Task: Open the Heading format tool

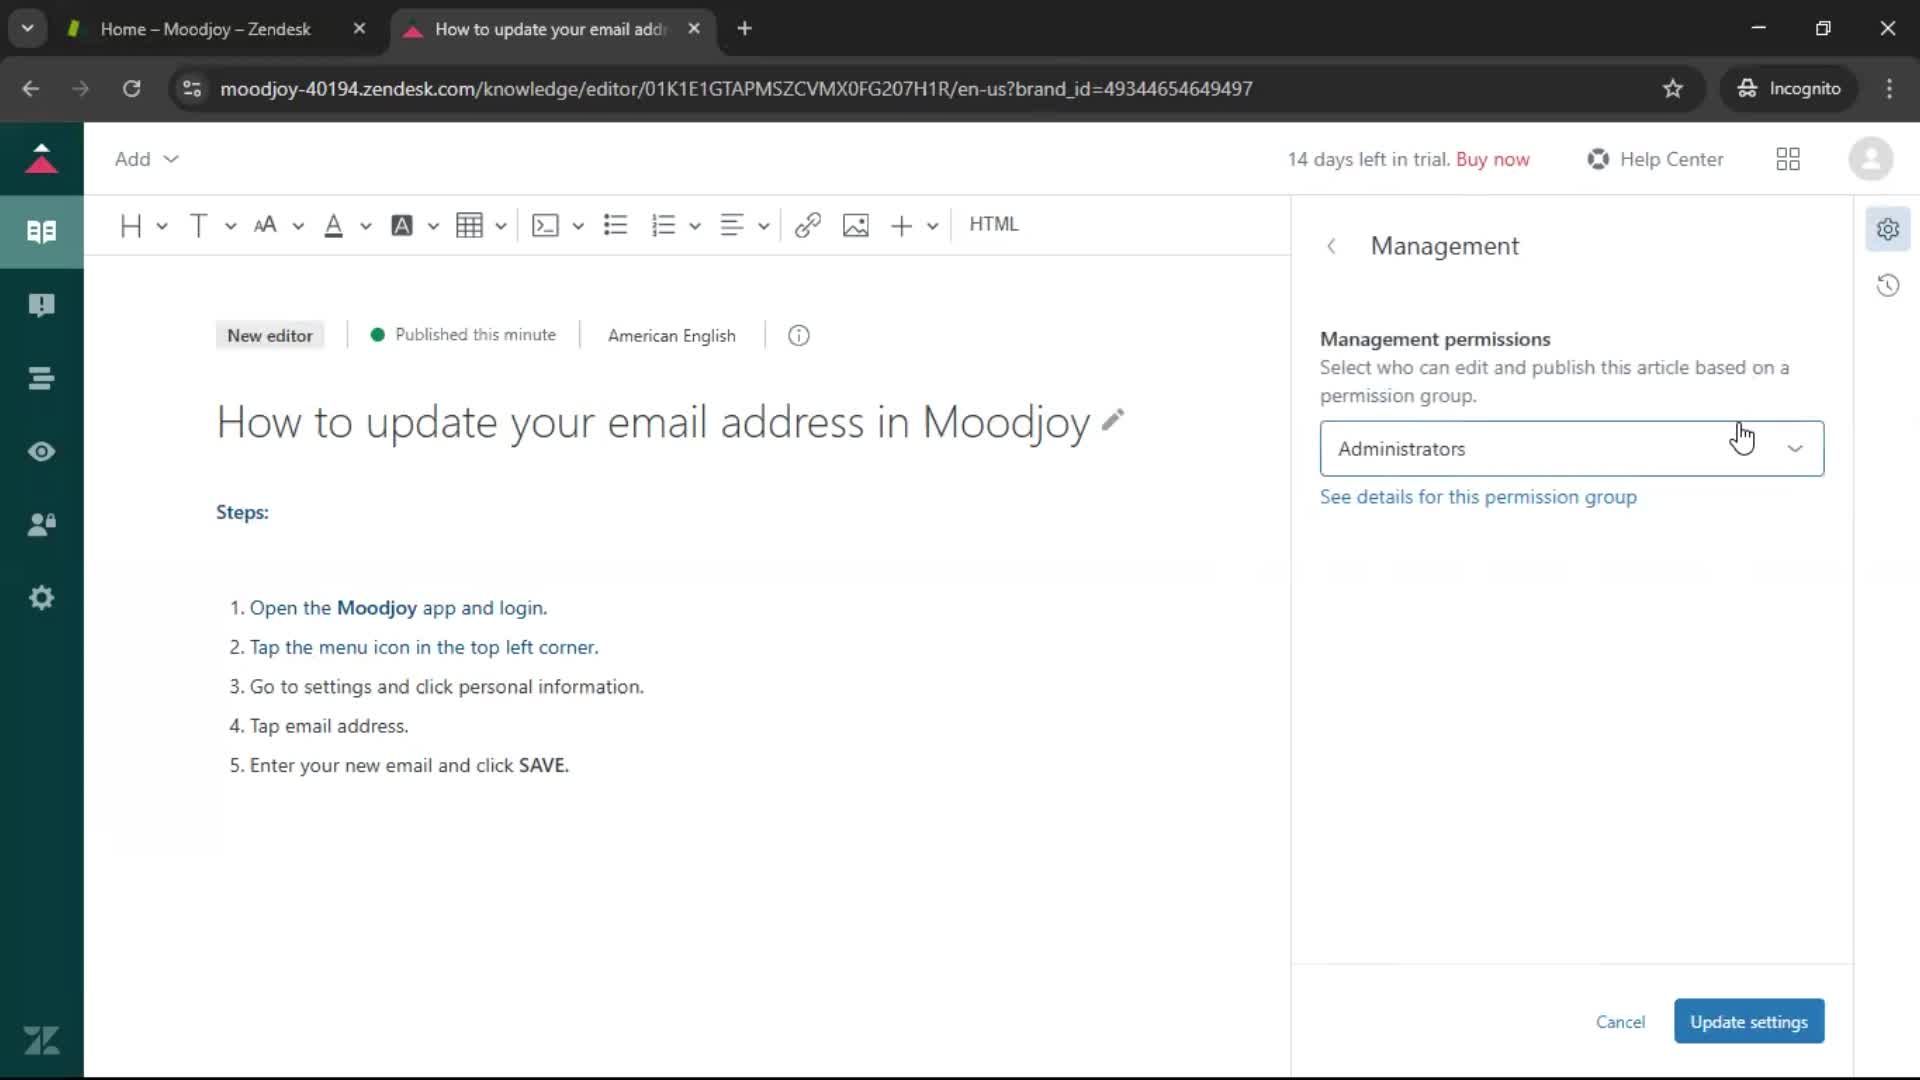Action: coord(131,225)
